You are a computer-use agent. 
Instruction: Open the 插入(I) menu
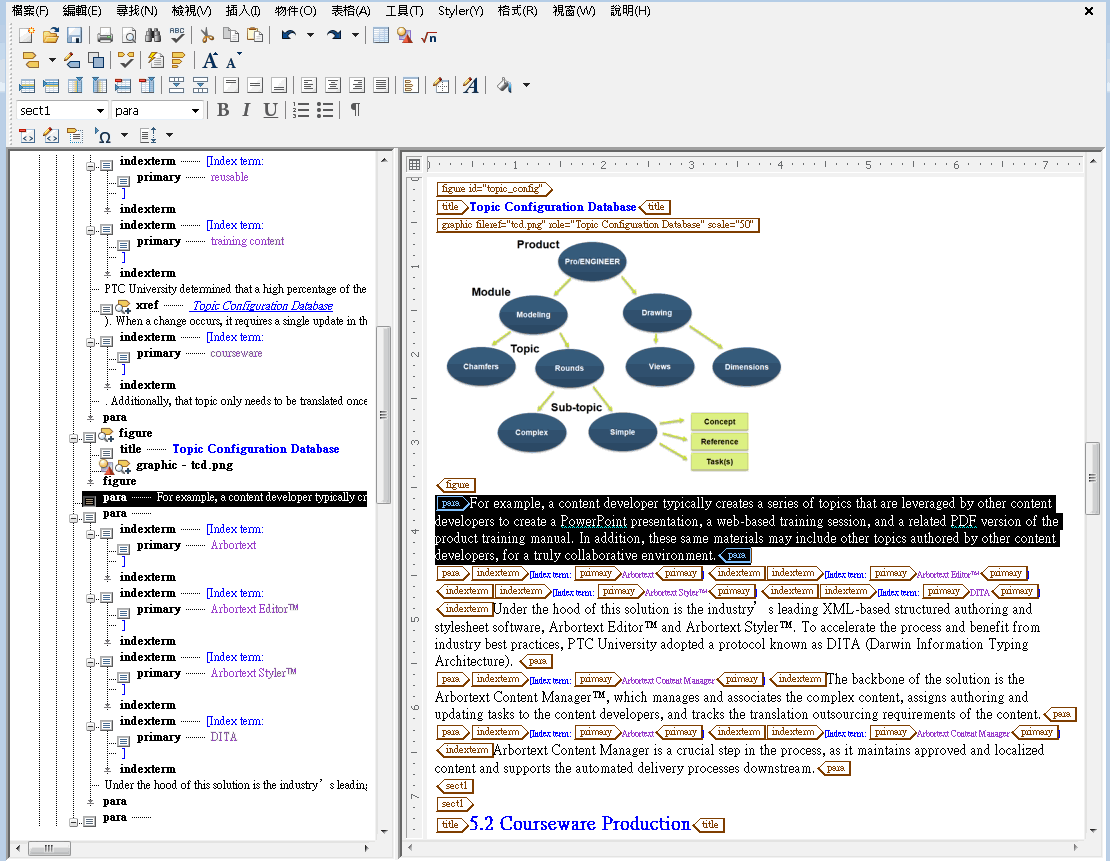pyautogui.click(x=243, y=11)
